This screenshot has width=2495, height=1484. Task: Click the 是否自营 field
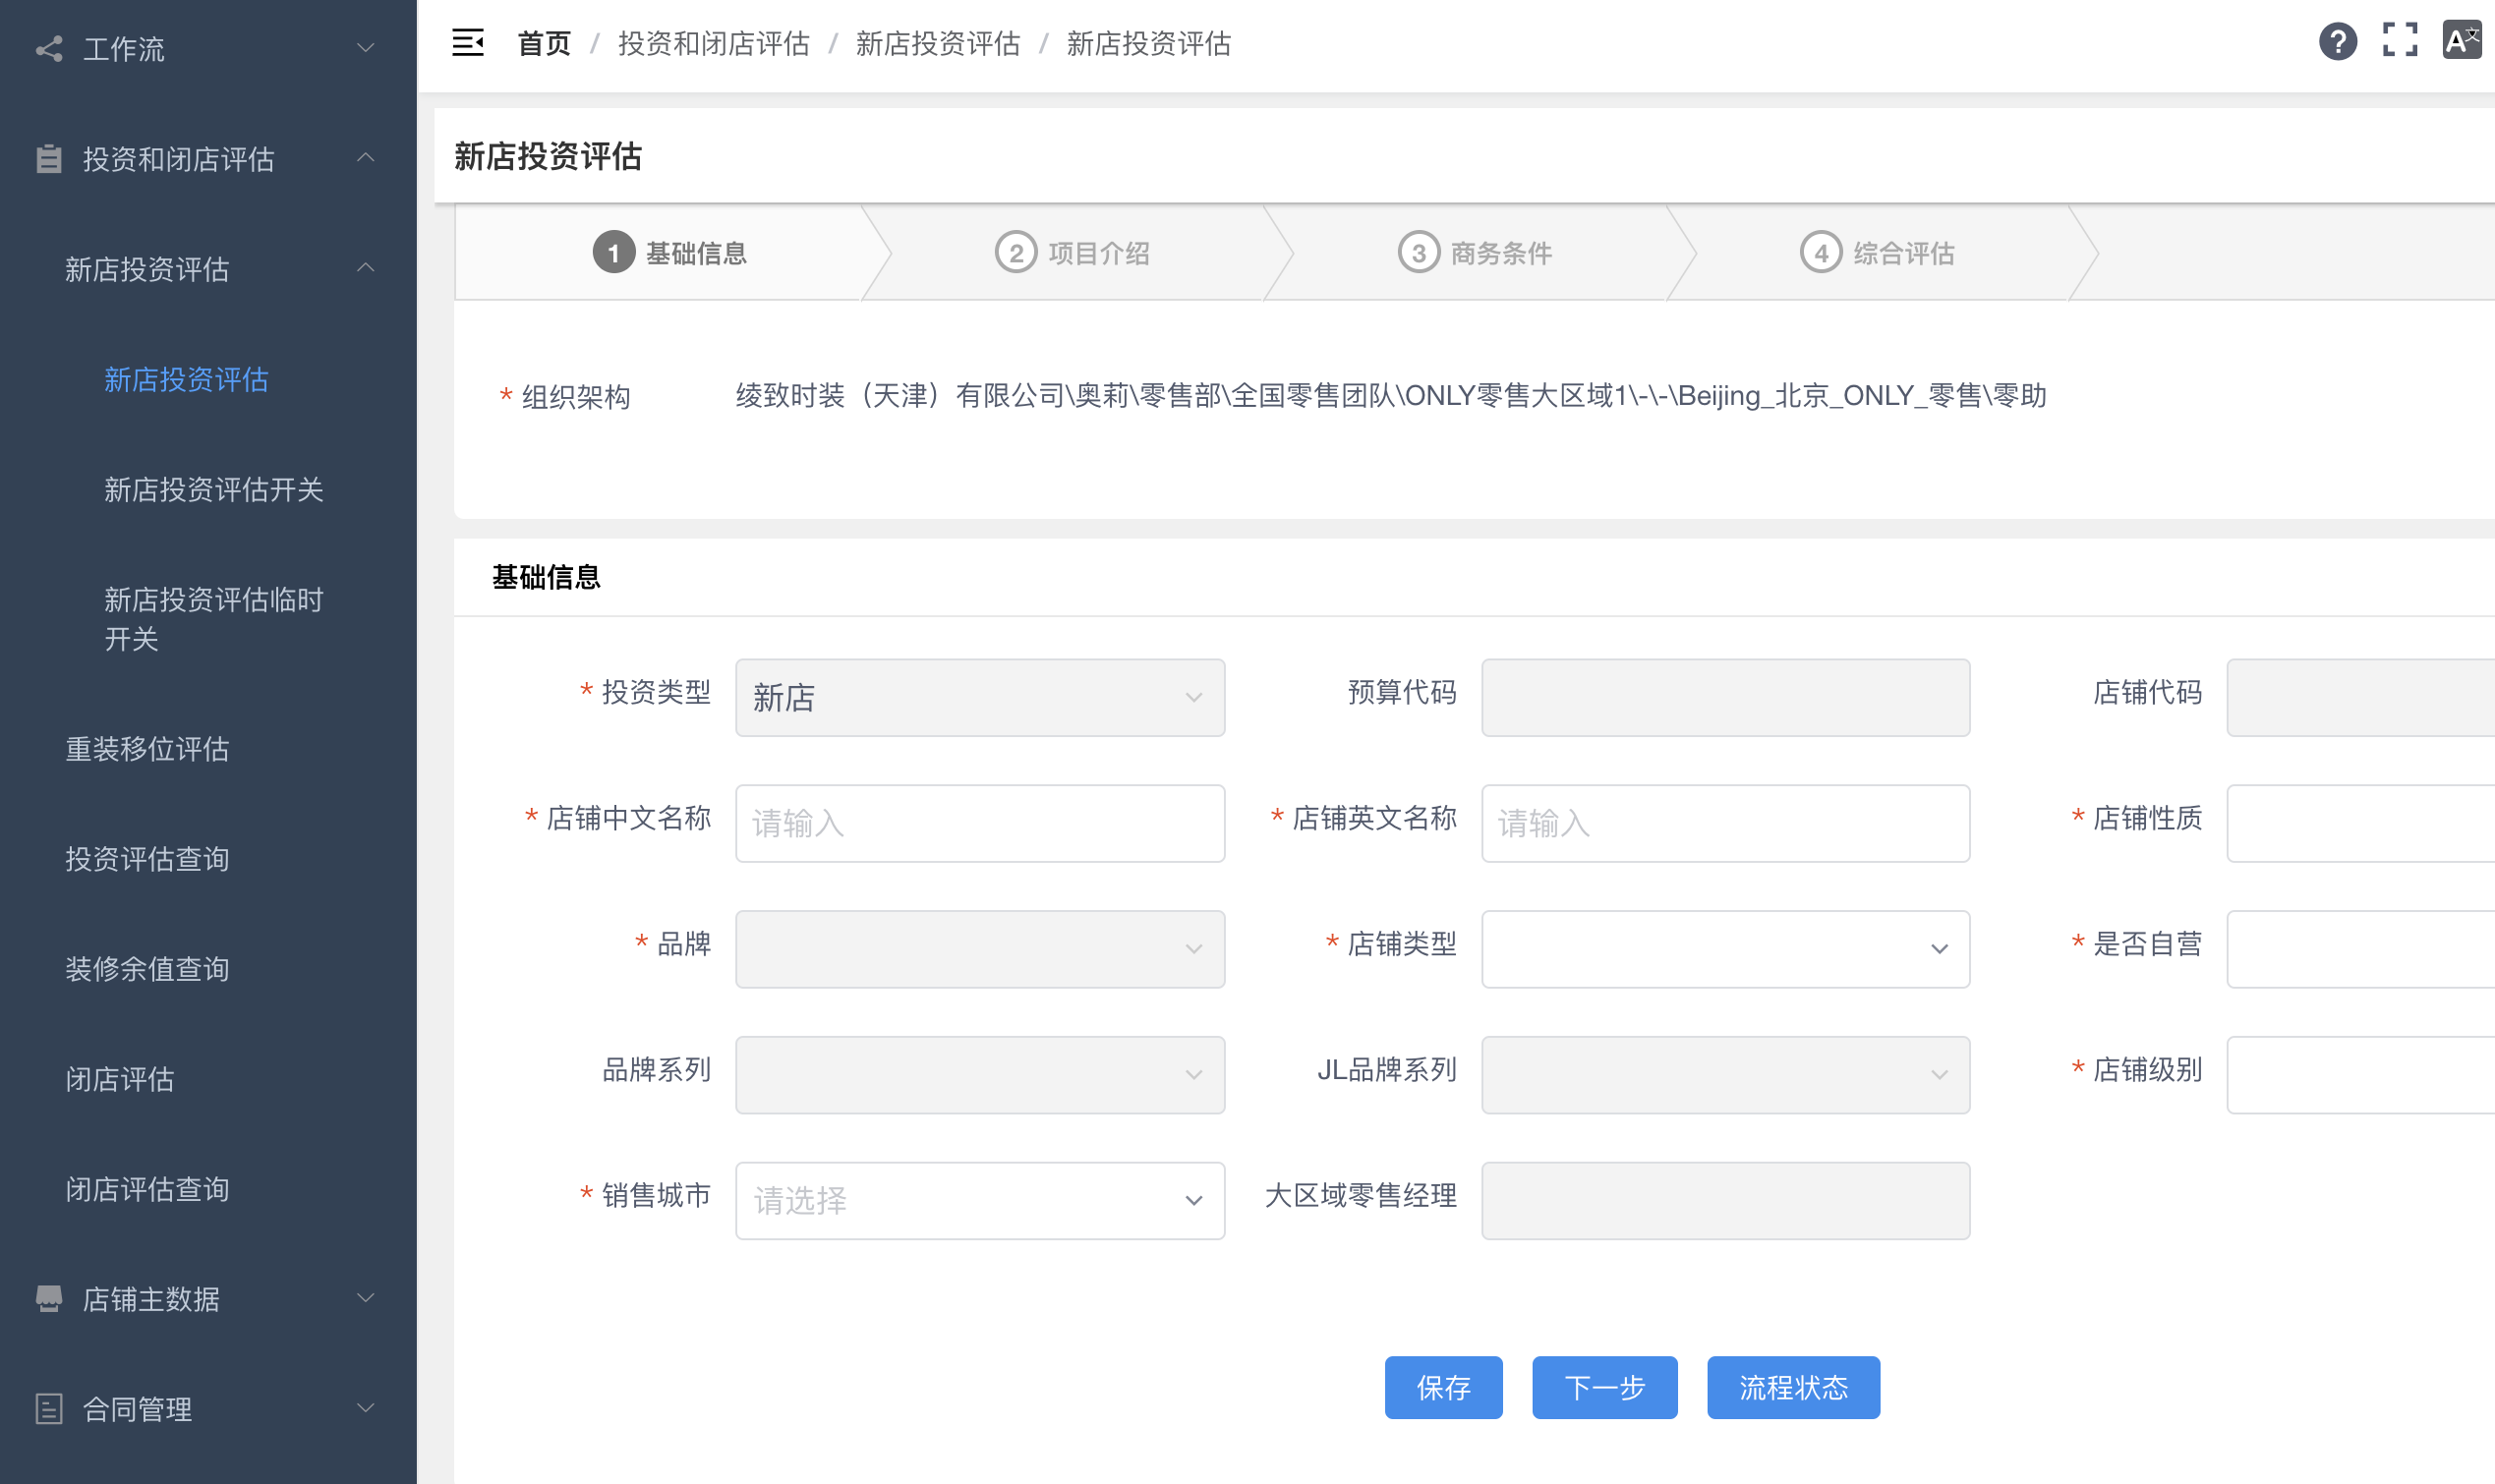click(x=2361, y=949)
